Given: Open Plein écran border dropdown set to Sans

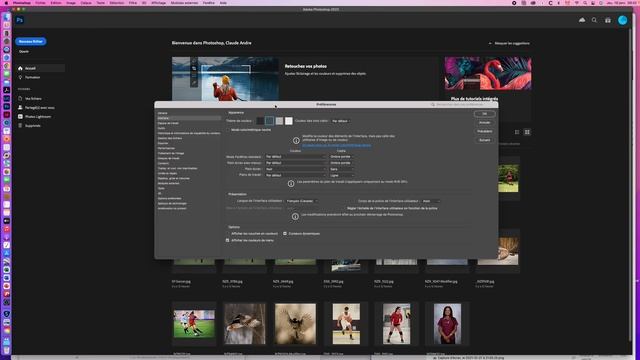Looking at the screenshot, I should tap(341, 169).
